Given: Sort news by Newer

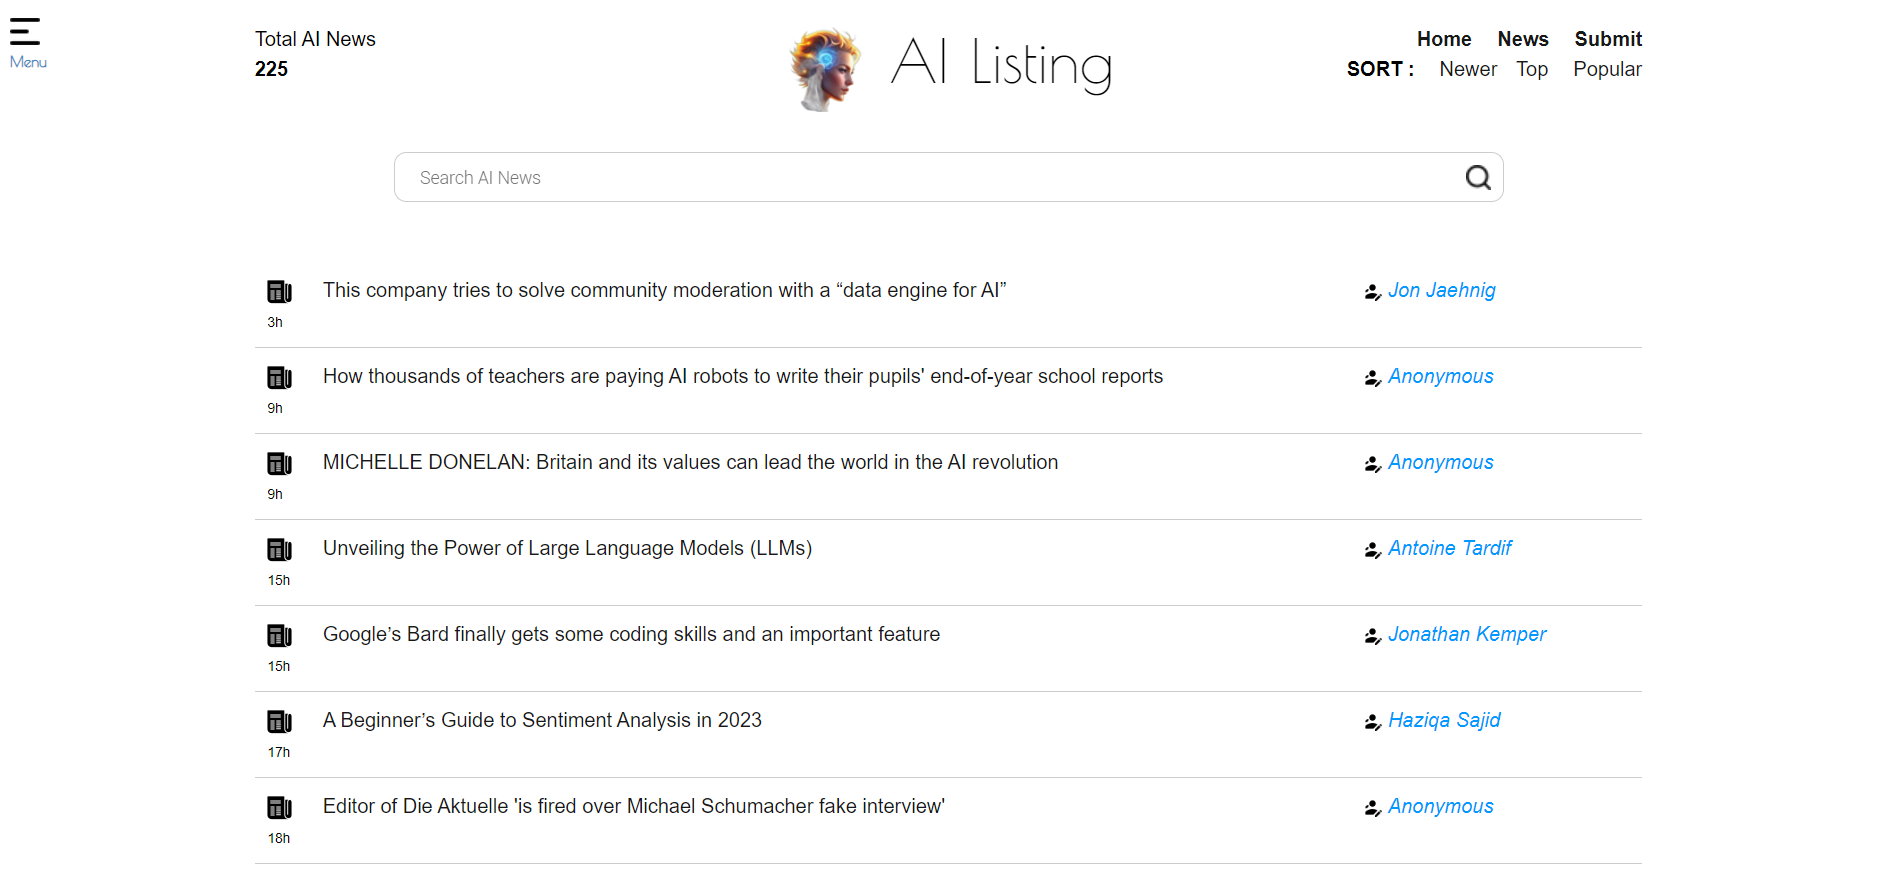Looking at the screenshot, I should (x=1467, y=69).
